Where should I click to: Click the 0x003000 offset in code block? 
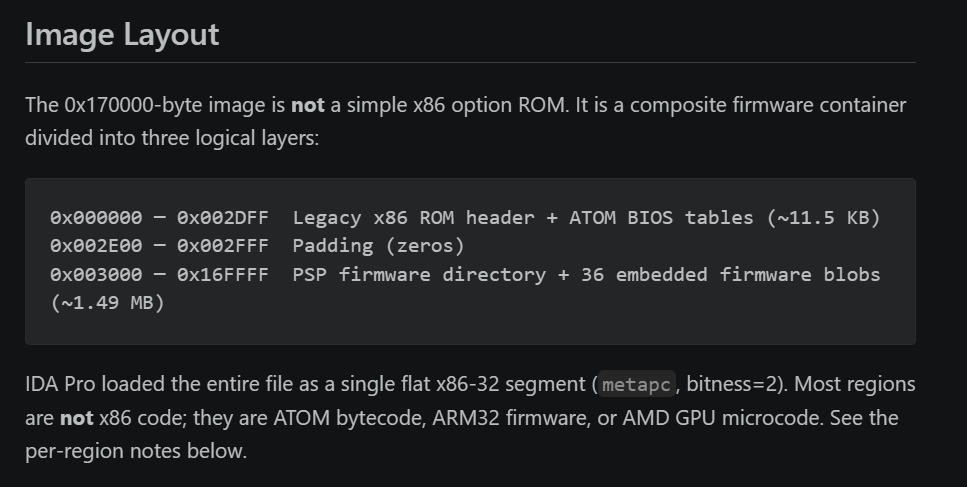96,274
